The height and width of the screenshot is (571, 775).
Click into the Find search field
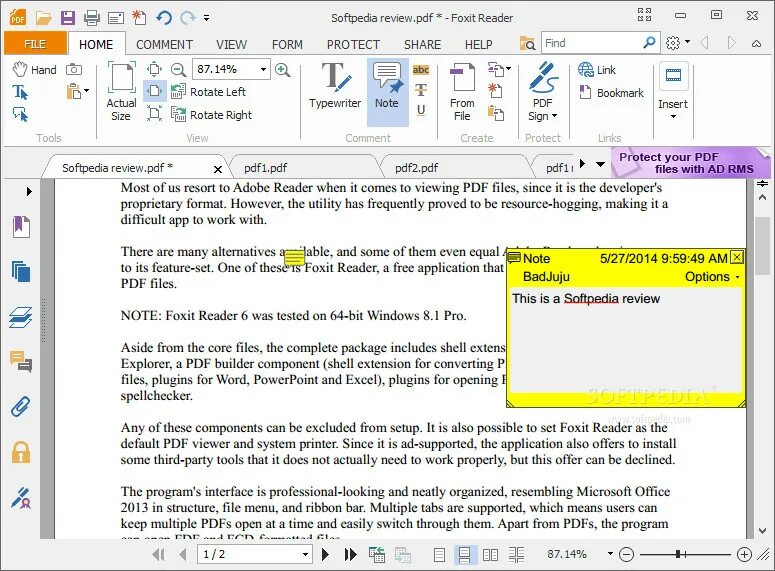coord(592,44)
